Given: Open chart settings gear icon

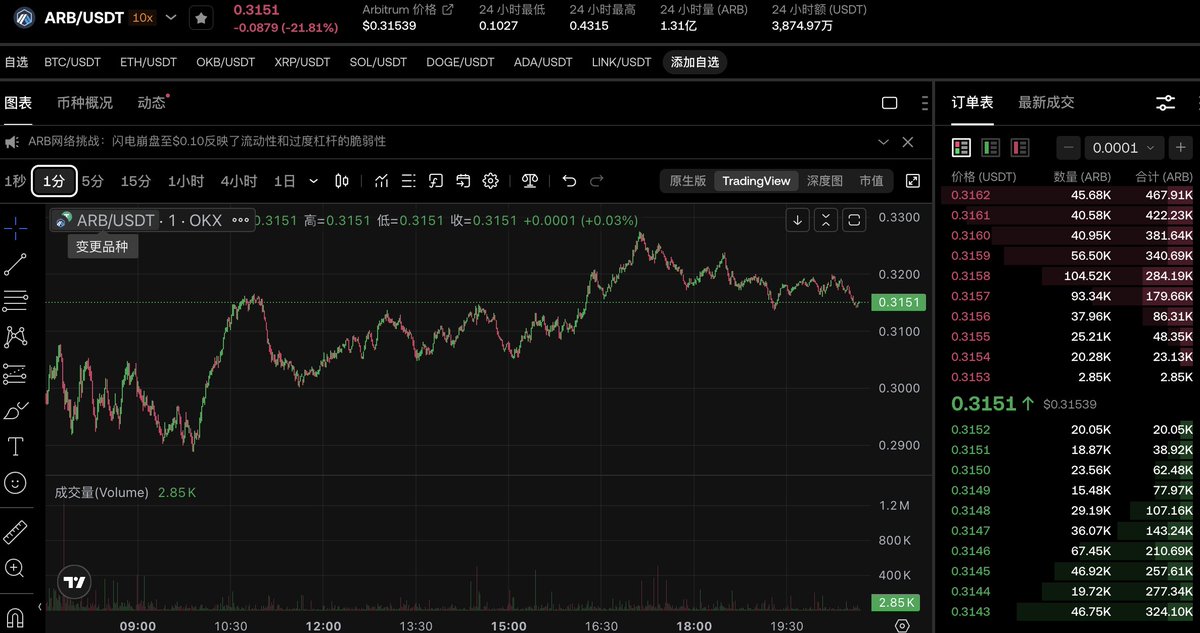Looking at the screenshot, I should (490, 181).
